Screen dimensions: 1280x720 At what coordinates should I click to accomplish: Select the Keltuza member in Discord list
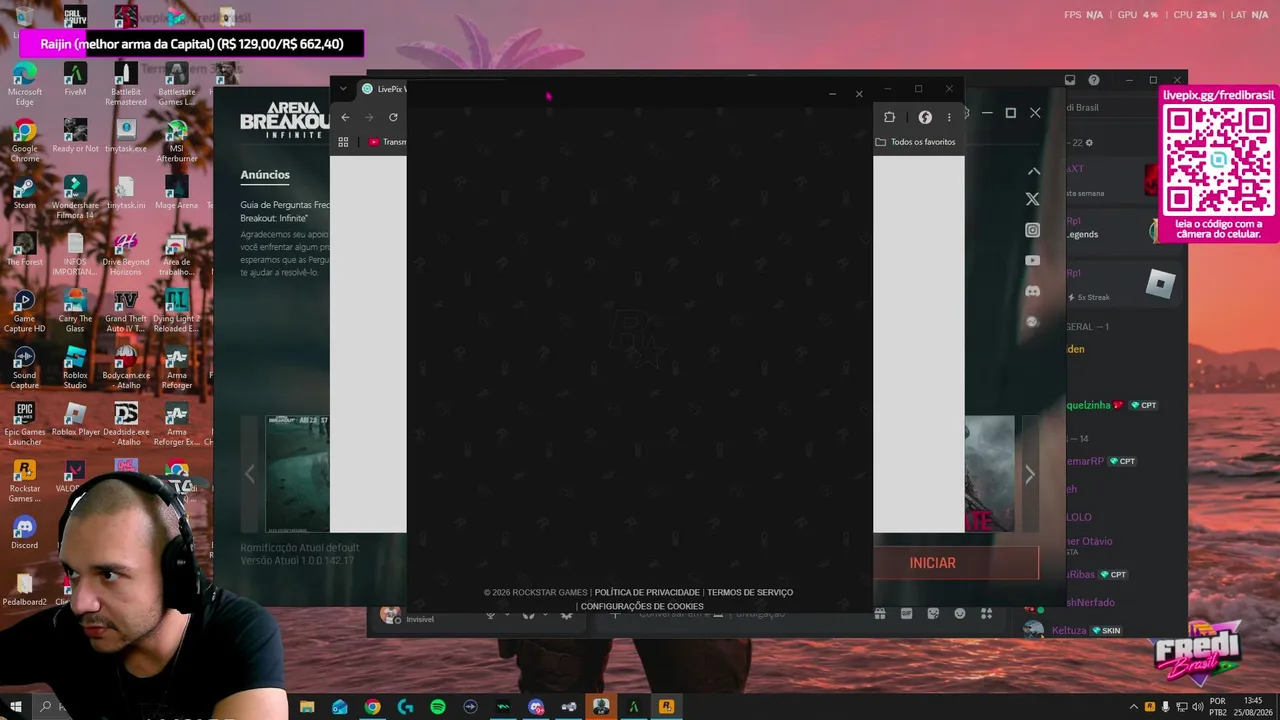tap(1074, 630)
